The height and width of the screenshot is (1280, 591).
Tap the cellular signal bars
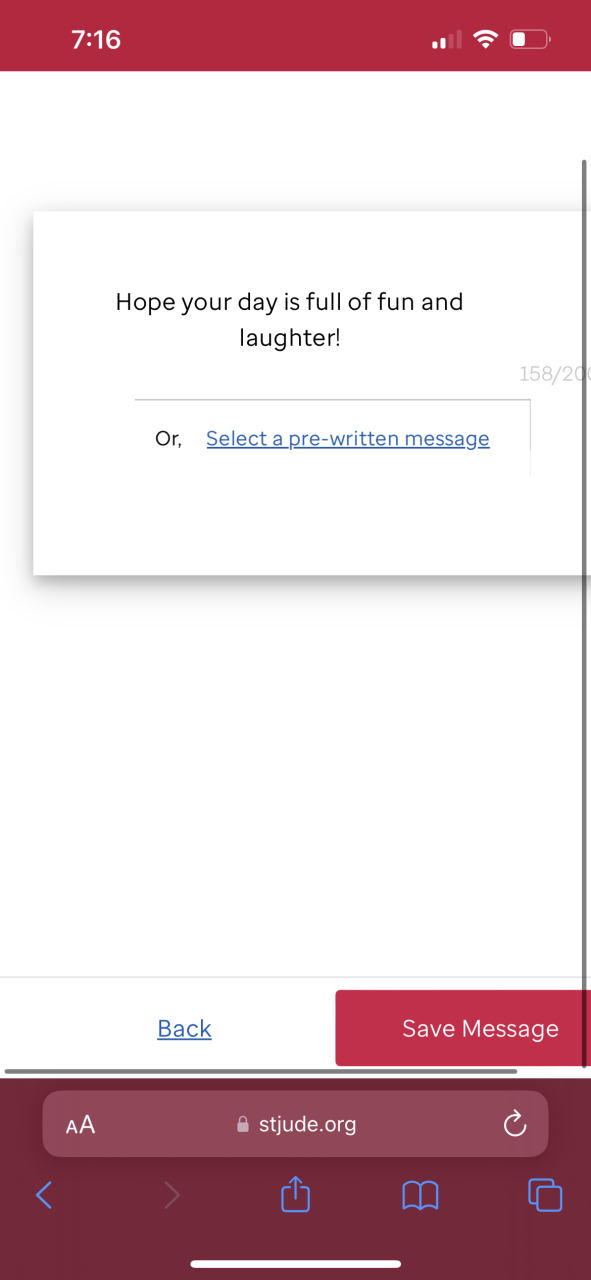tap(446, 40)
